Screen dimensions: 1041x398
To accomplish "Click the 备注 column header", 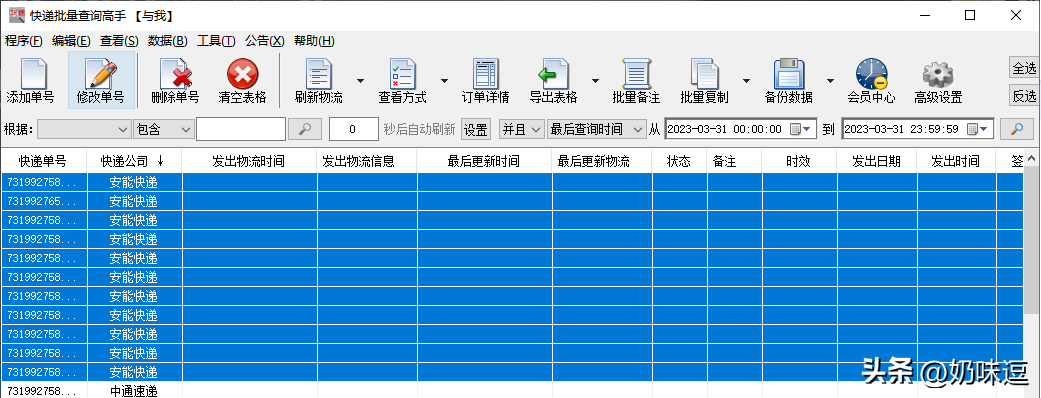I will tap(734, 161).
